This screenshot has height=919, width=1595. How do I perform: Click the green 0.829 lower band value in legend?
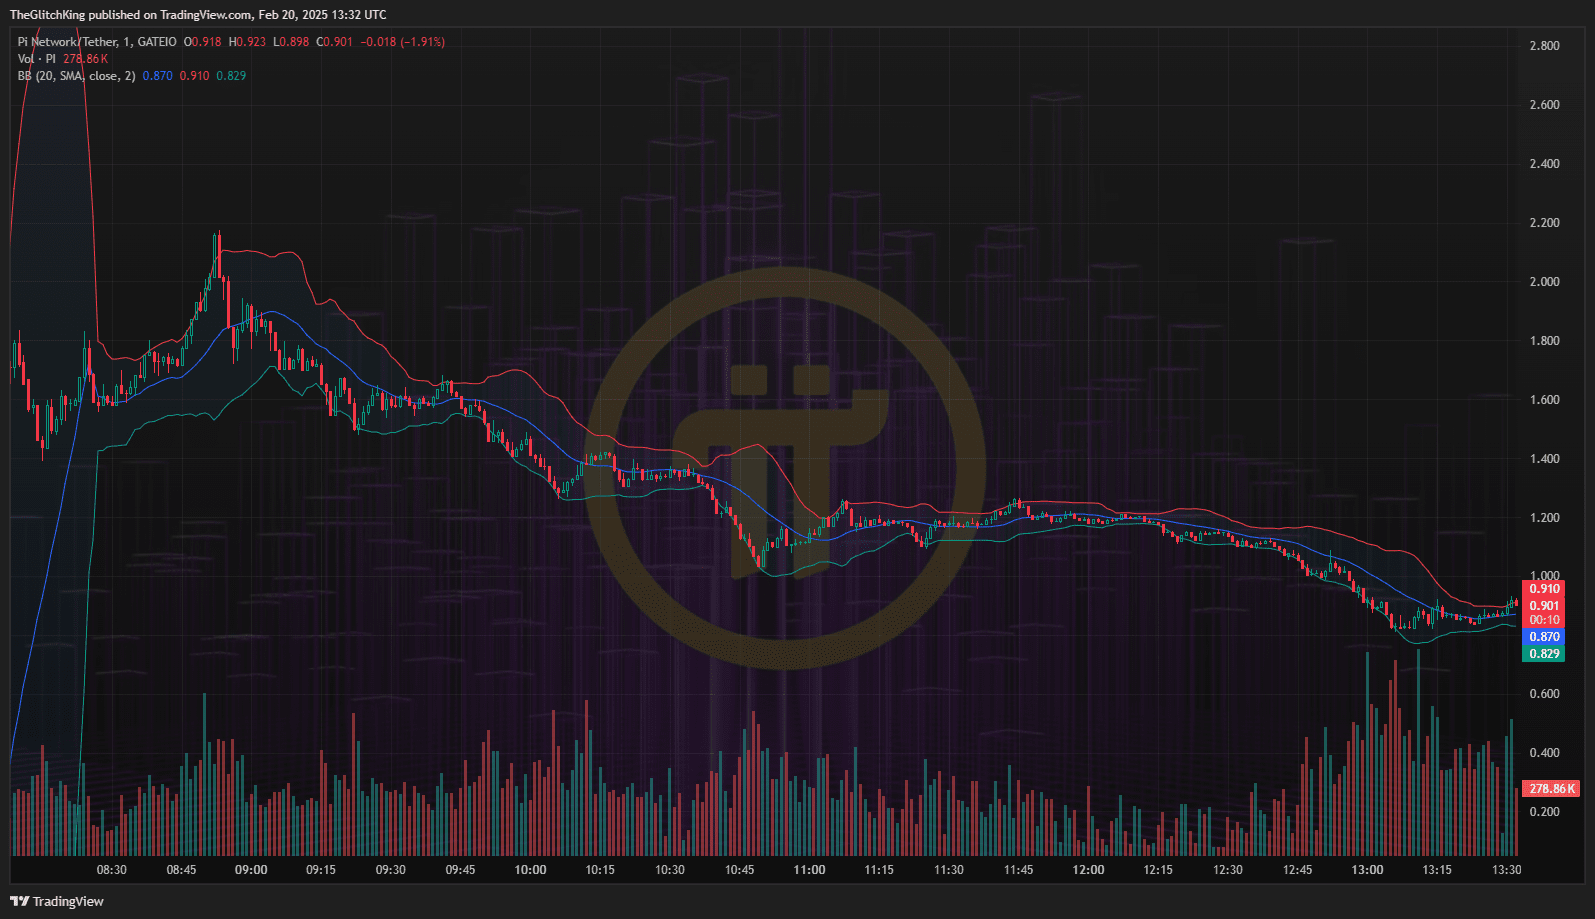click(231, 76)
